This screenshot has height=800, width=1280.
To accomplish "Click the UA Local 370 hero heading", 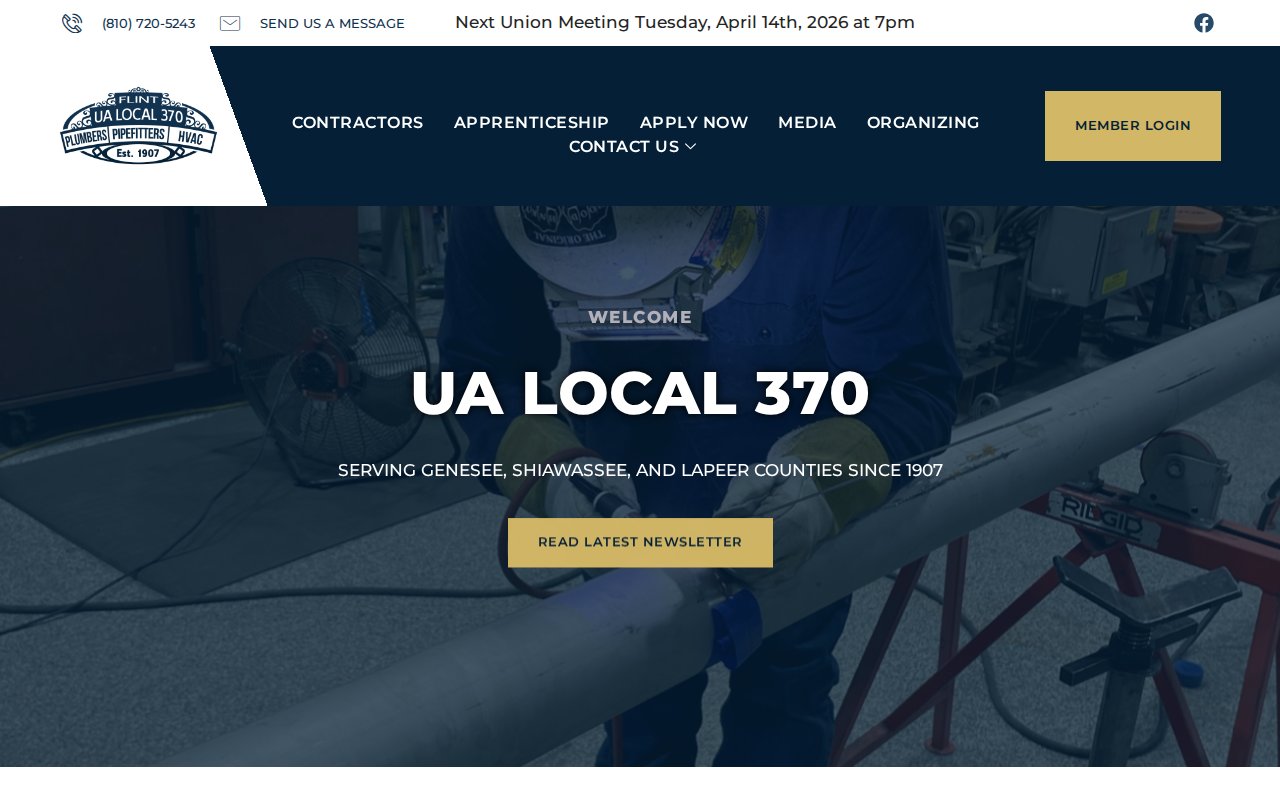I will (x=640, y=393).
